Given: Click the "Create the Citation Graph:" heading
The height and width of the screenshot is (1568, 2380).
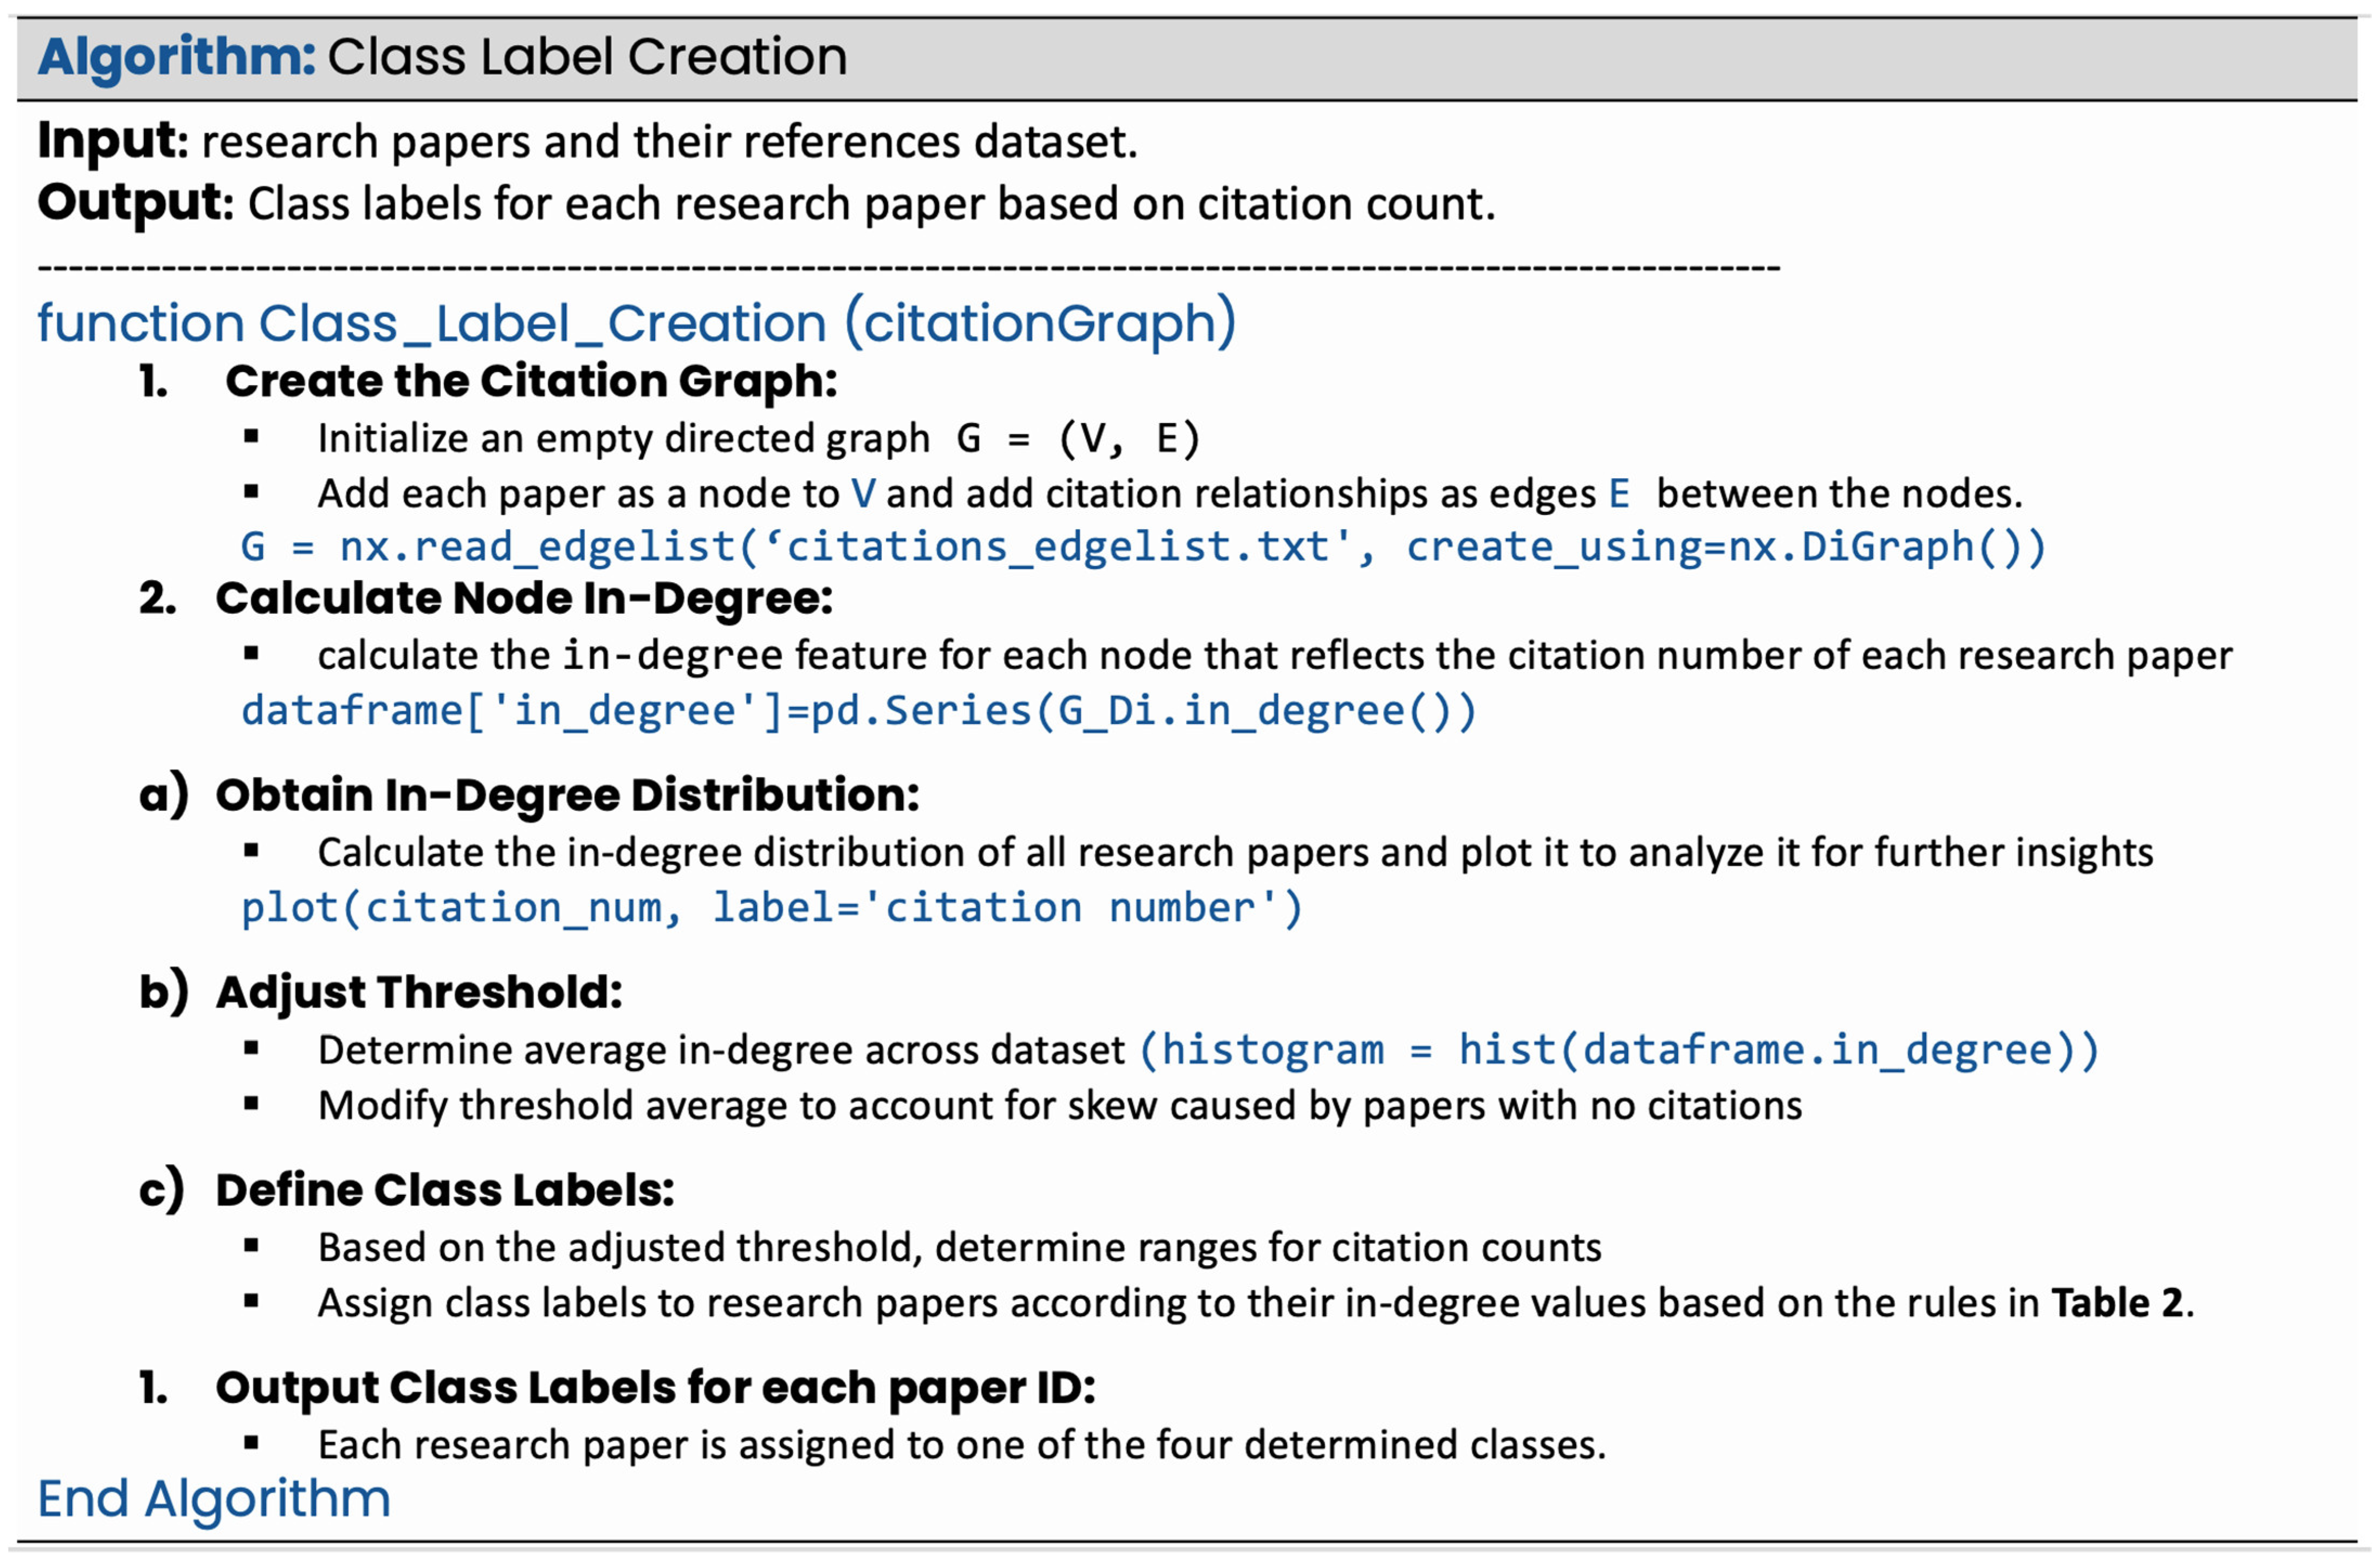Looking at the screenshot, I should pyautogui.click(x=530, y=381).
